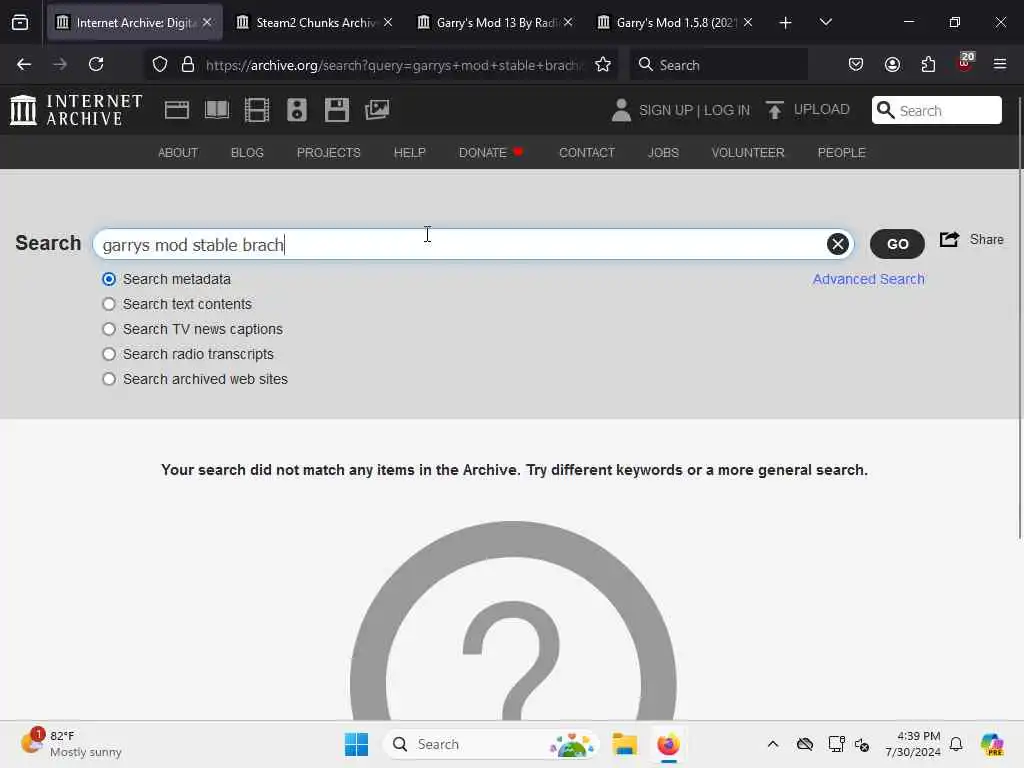Click the header Search box in Internet Archive
Image resolution: width=1024 pixels, height=768 pixels.
[x=936, y=110]
